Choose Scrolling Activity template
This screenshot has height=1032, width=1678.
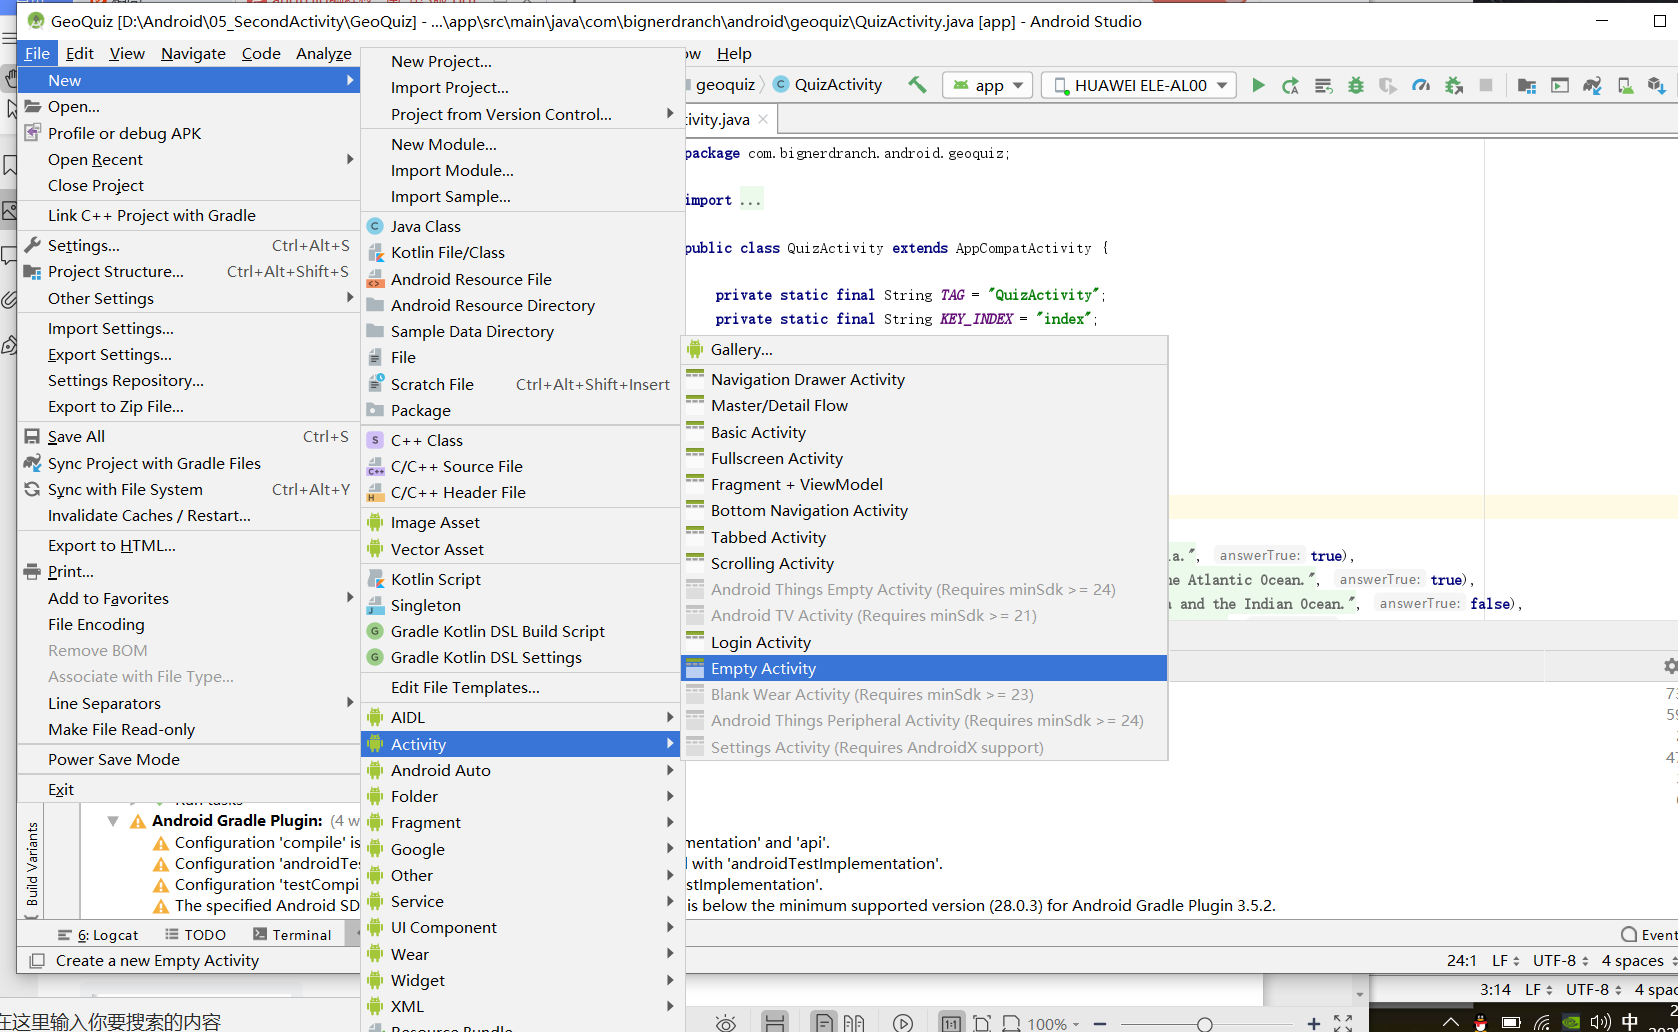point(924,563)
